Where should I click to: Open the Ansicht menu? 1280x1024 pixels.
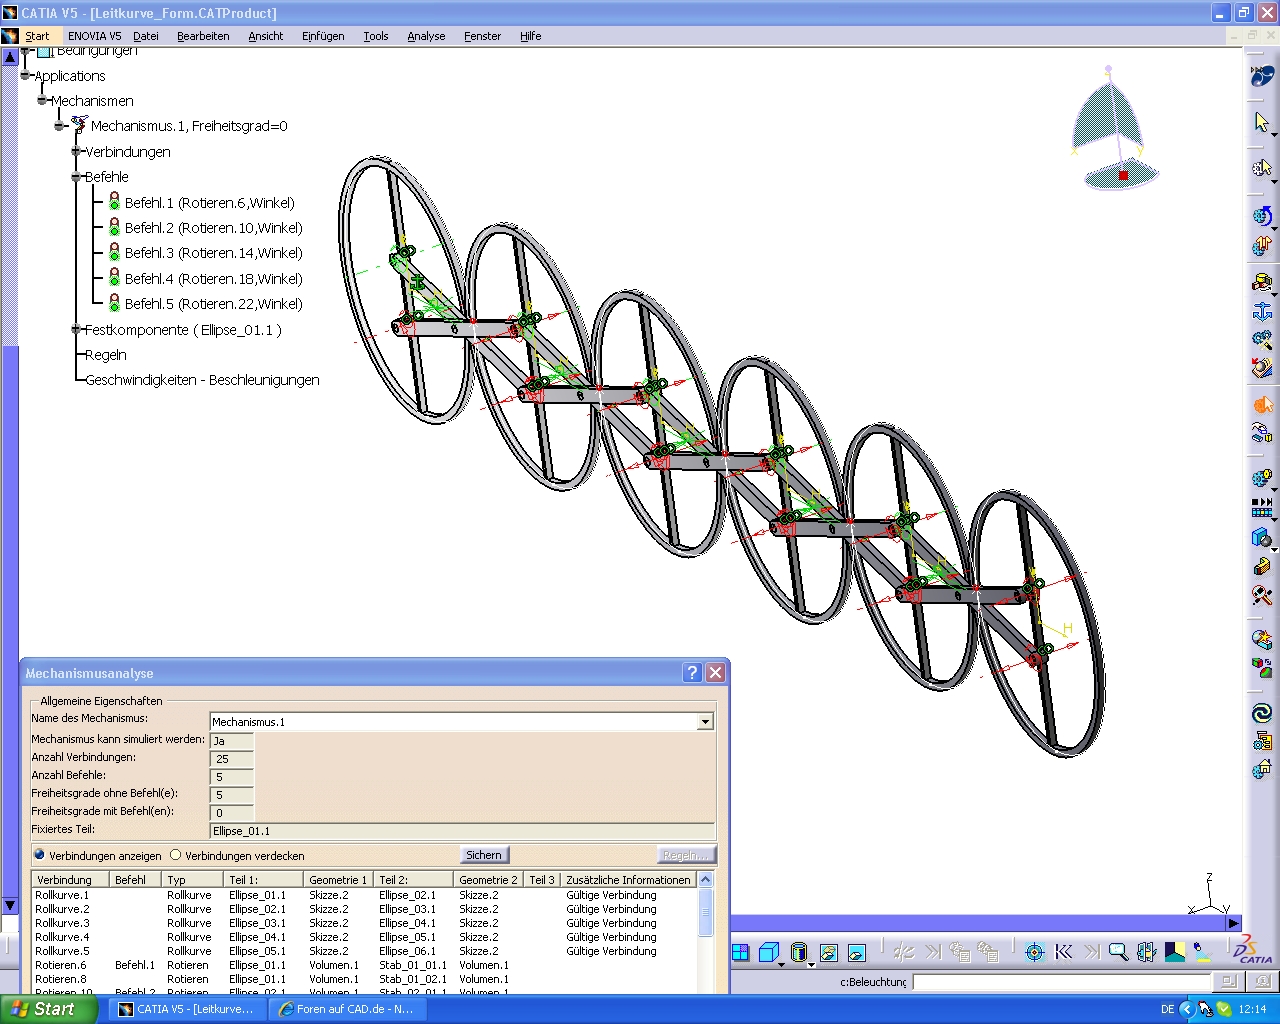[x=266, y=36]
